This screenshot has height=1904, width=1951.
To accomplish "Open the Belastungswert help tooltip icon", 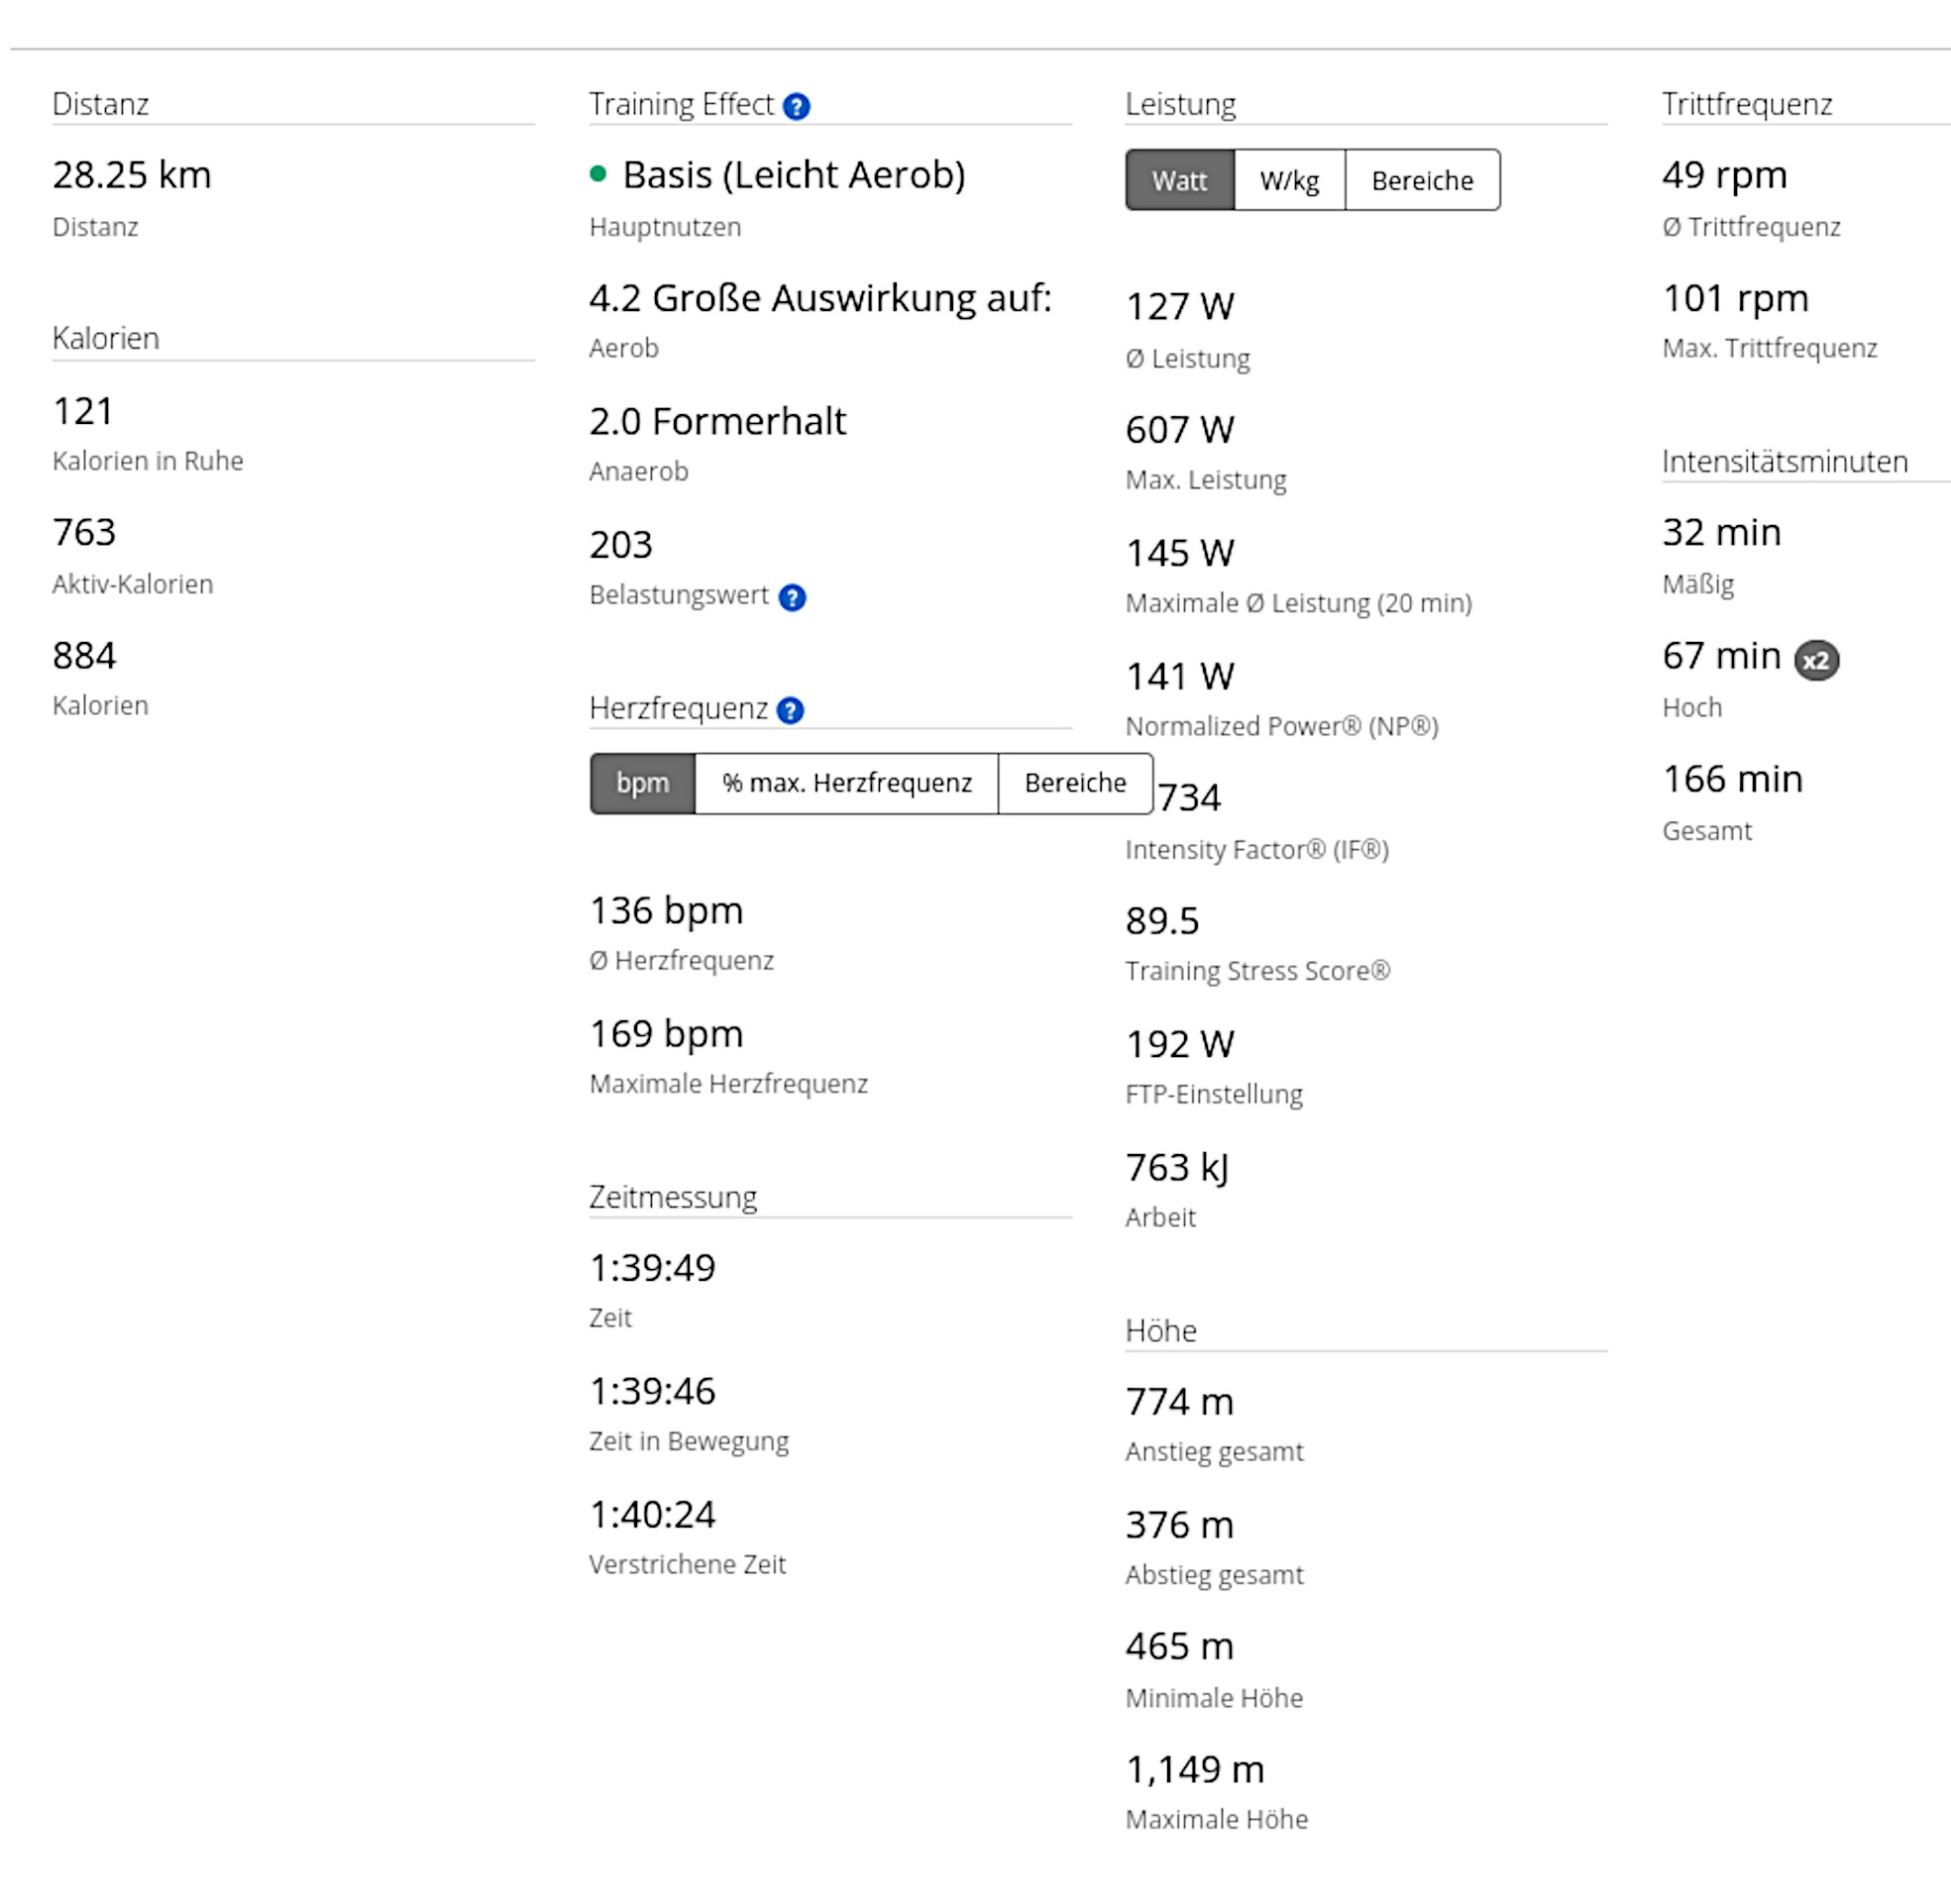I will (x=791, y=597).
